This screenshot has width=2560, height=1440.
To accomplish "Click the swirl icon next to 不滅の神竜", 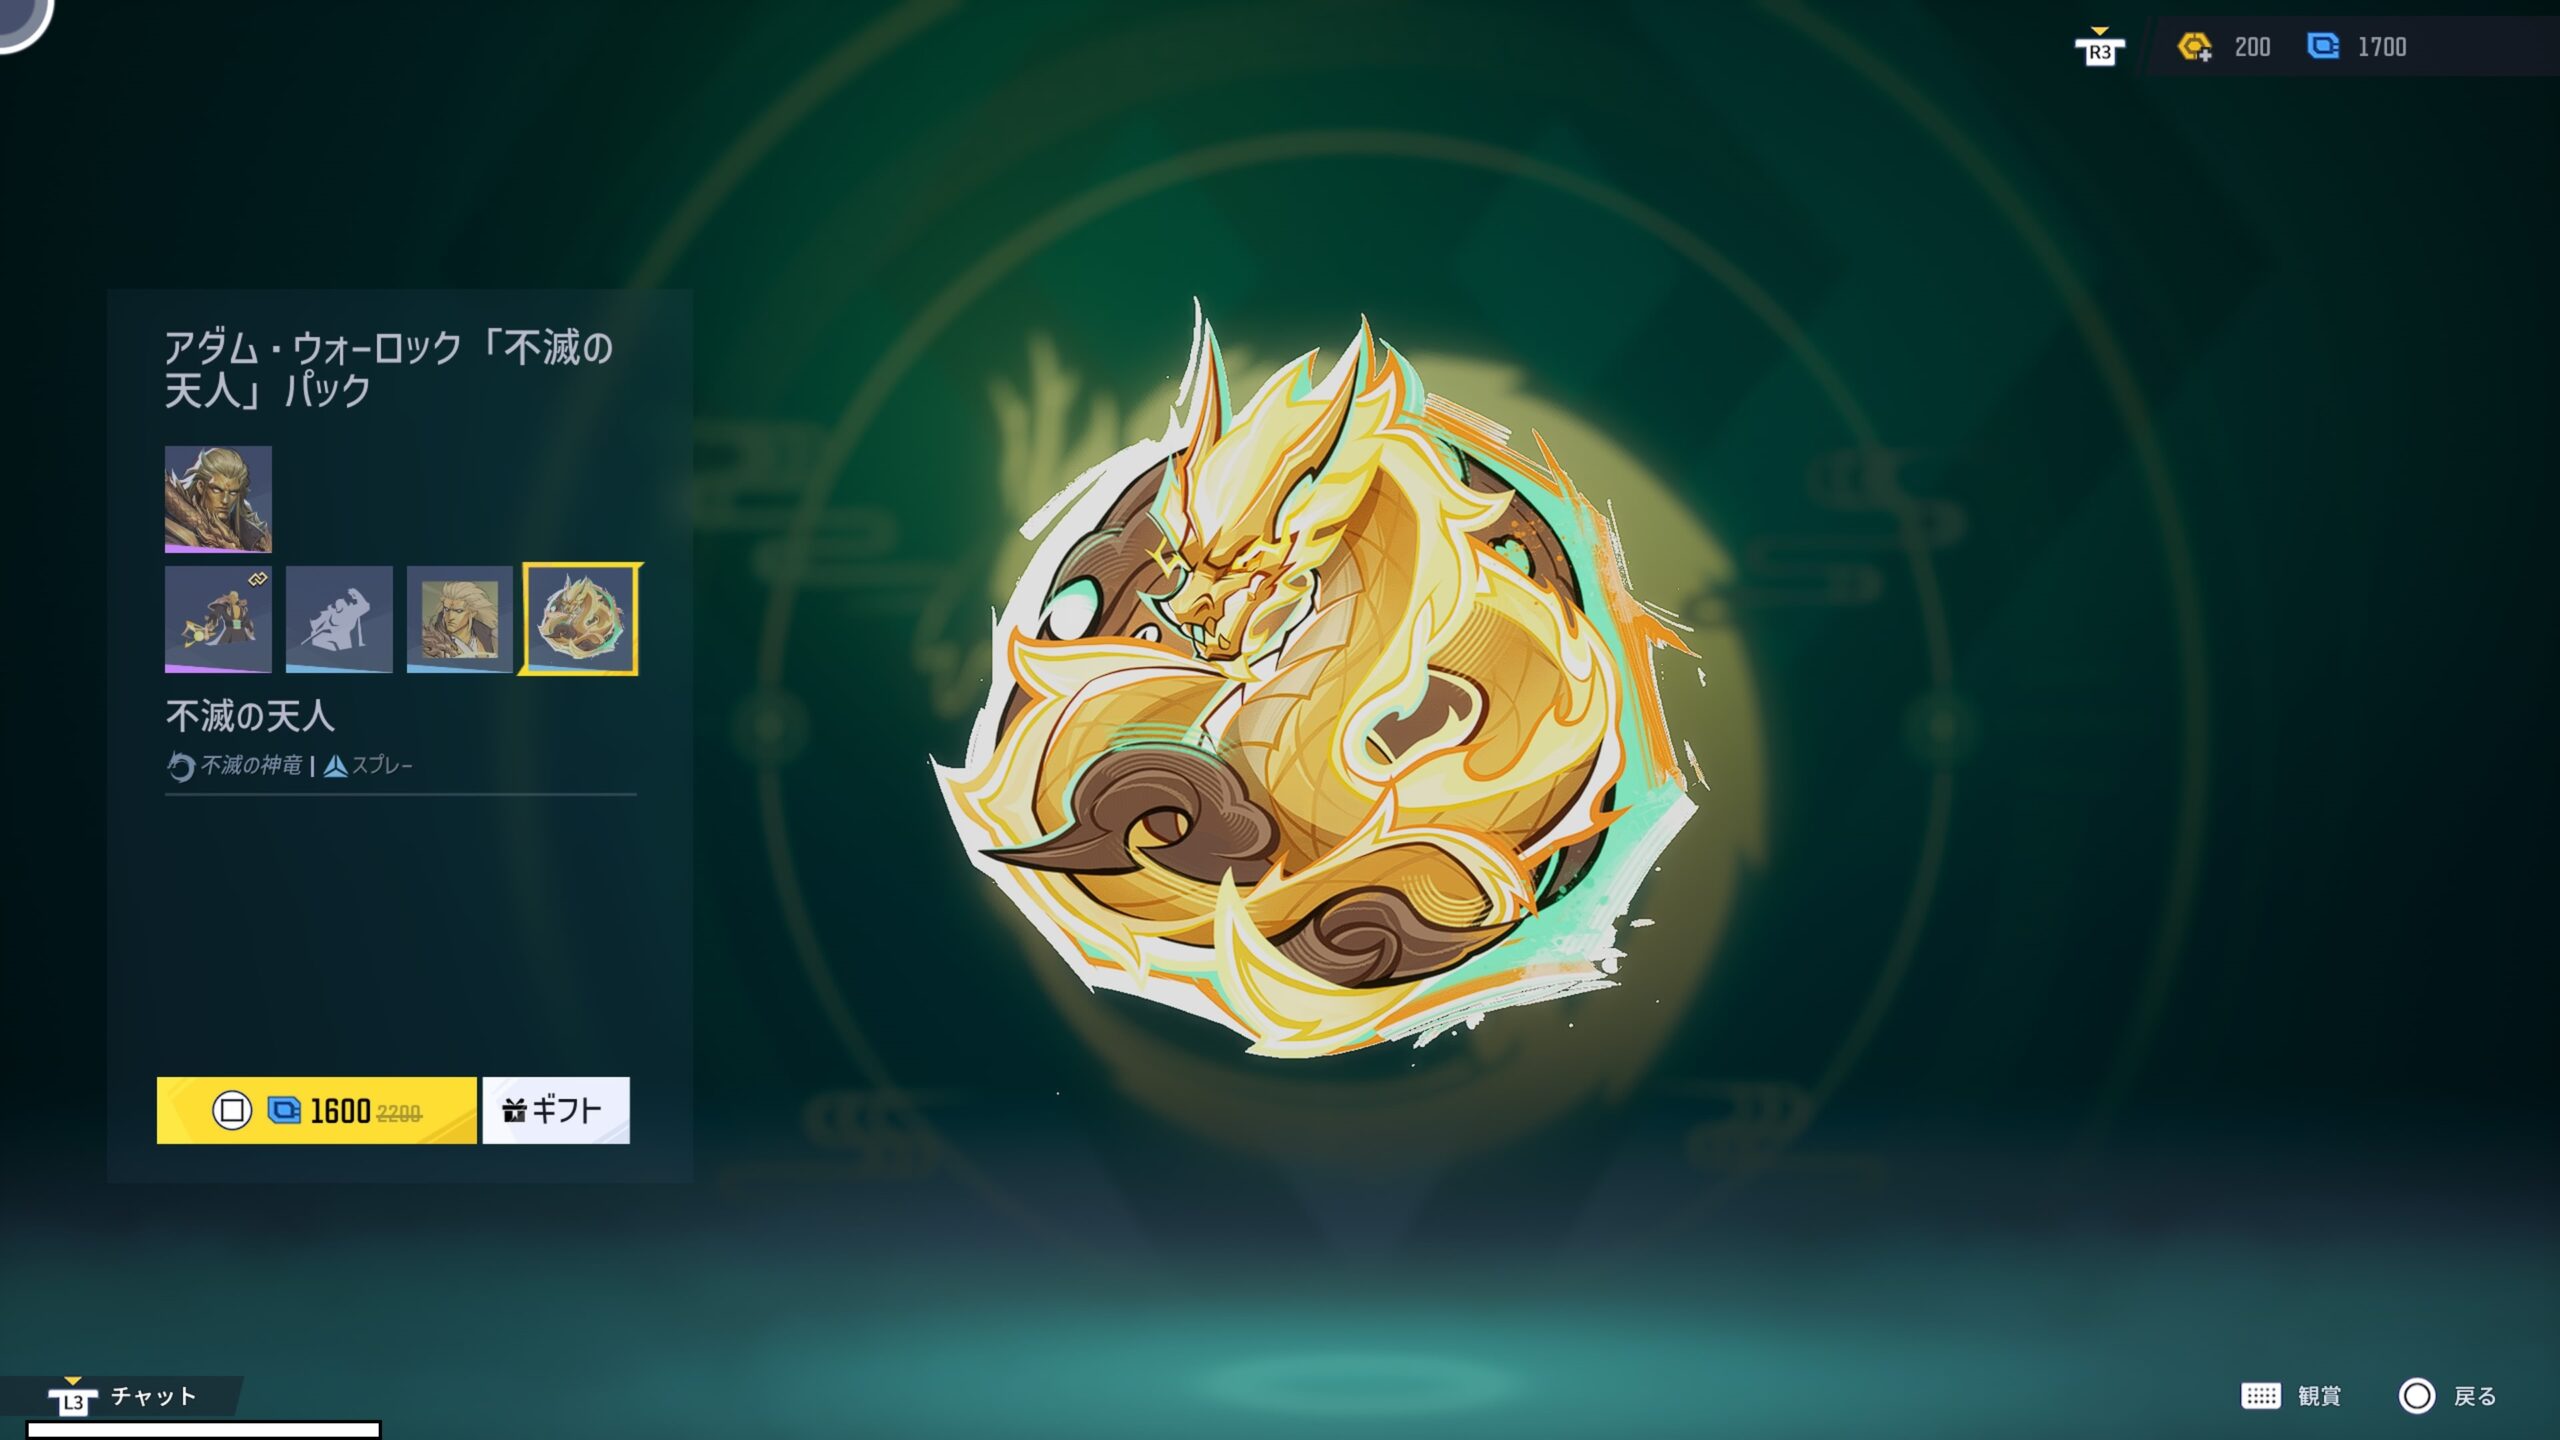I will click(180, 766).
